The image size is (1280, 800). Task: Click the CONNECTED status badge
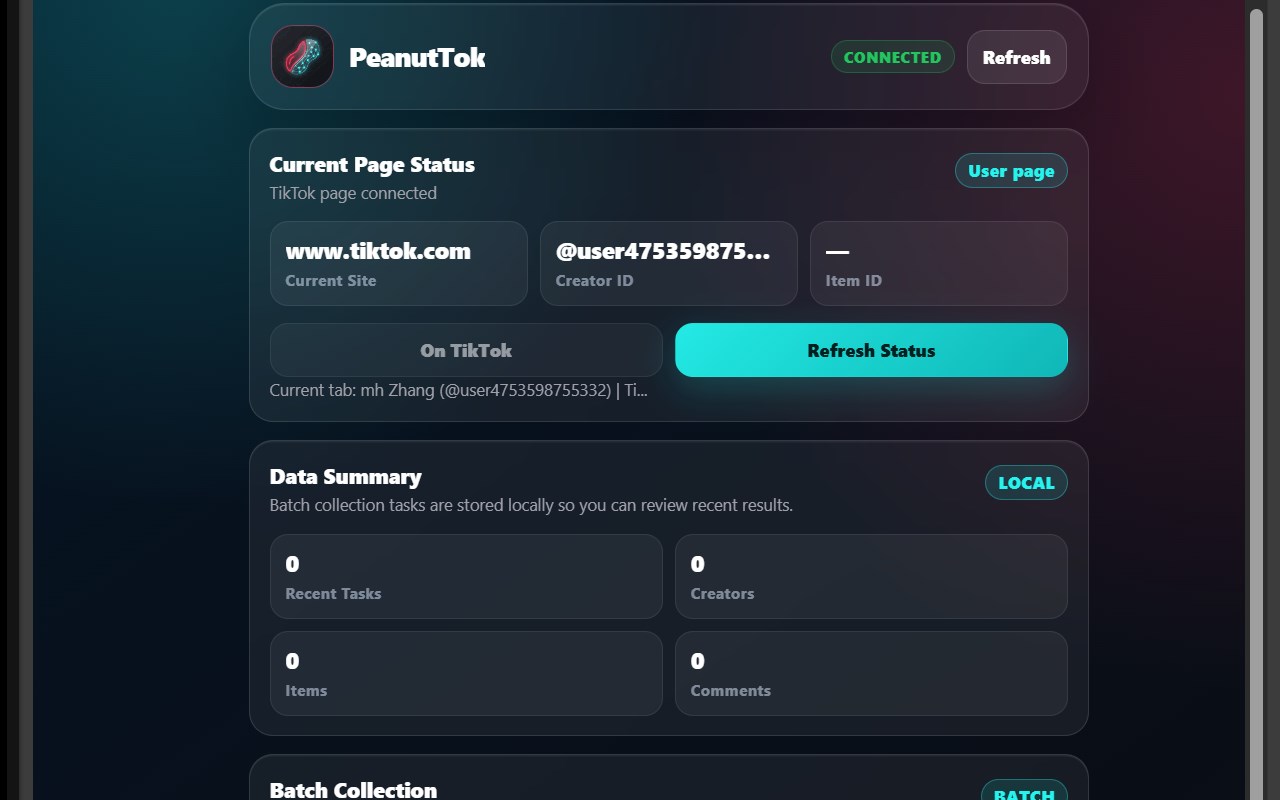892,57
